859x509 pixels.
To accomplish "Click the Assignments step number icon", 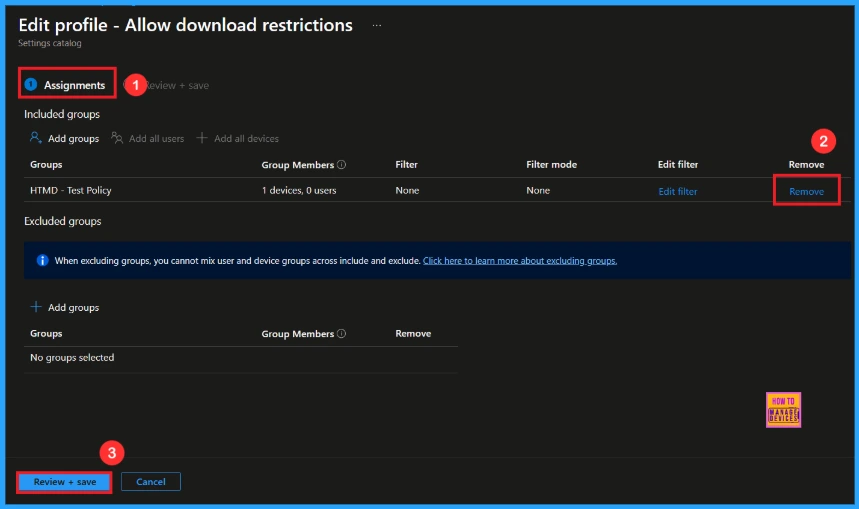I will [x=31, y=84].
